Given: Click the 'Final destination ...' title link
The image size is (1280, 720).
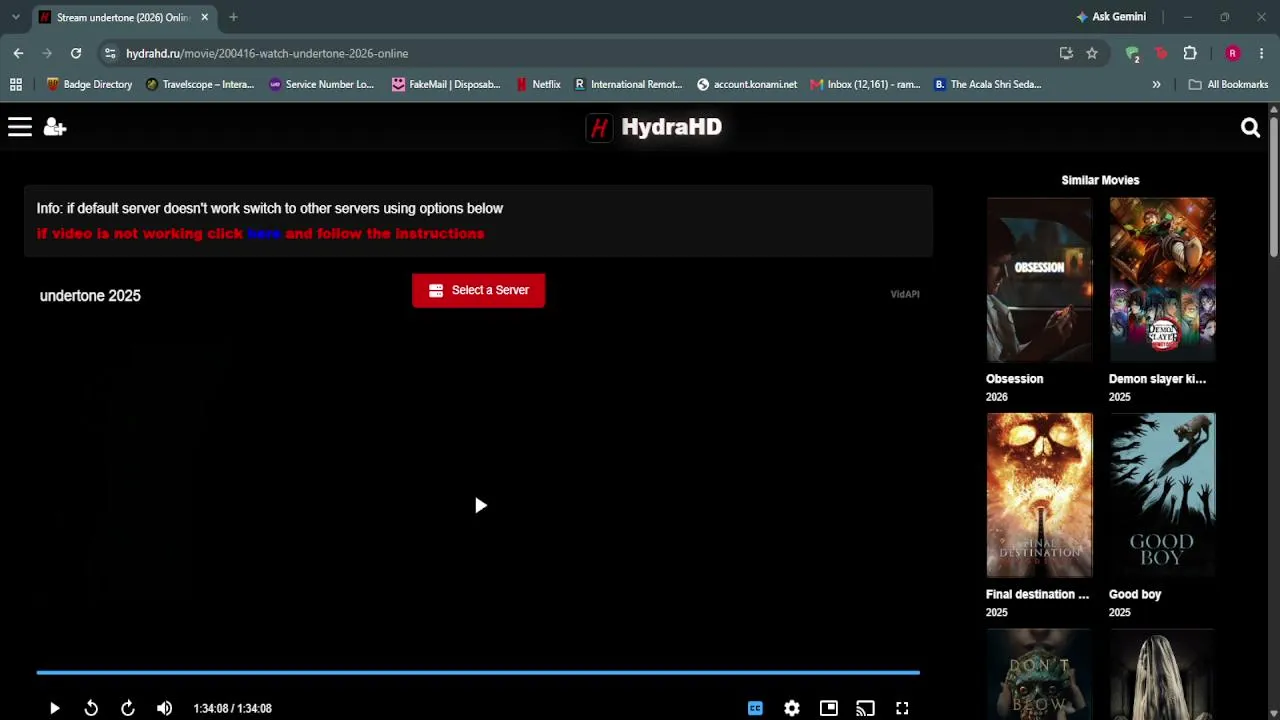Looking at the screenshot, I should [1037, 594].
